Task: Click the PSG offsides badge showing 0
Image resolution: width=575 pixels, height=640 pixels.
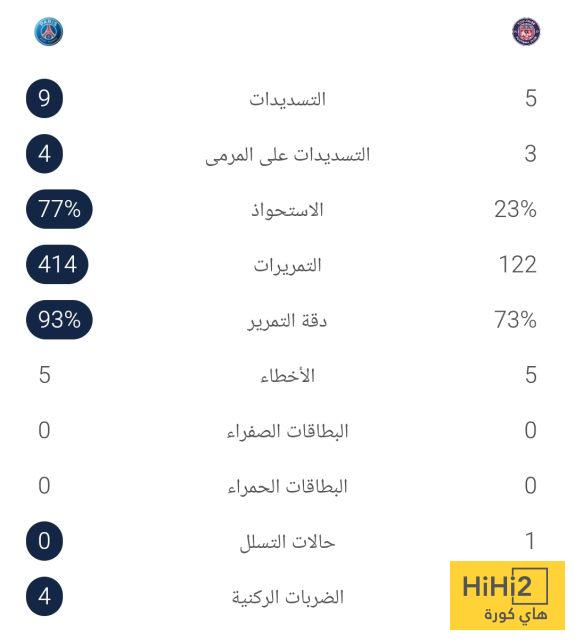Action: [44, 541]
